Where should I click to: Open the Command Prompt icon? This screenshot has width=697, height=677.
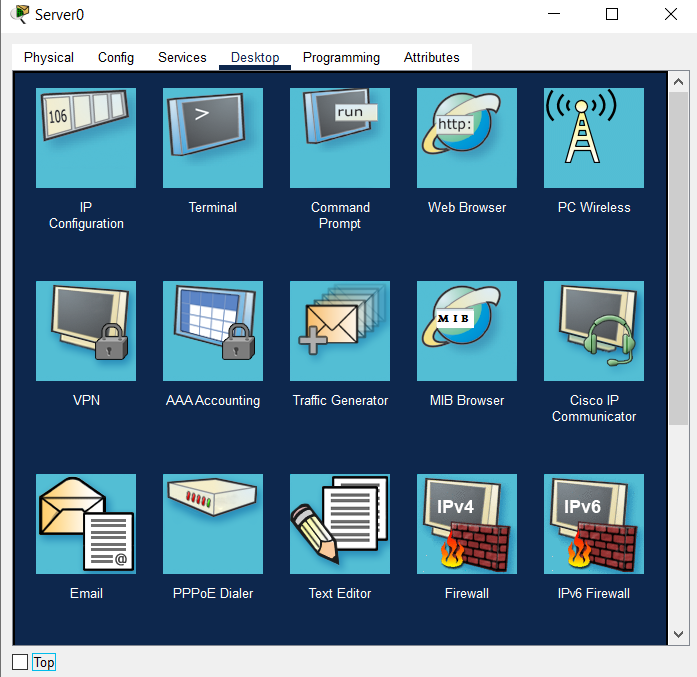(x=340, y=138)
